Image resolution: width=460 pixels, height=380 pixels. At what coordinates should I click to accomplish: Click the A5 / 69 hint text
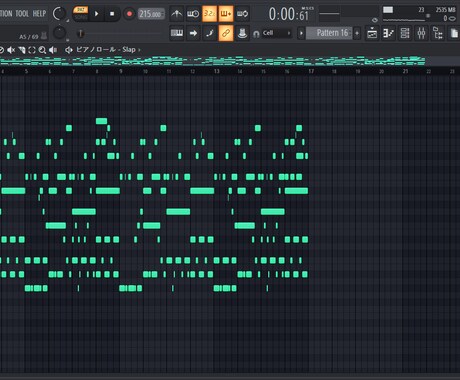coord(29,37)
